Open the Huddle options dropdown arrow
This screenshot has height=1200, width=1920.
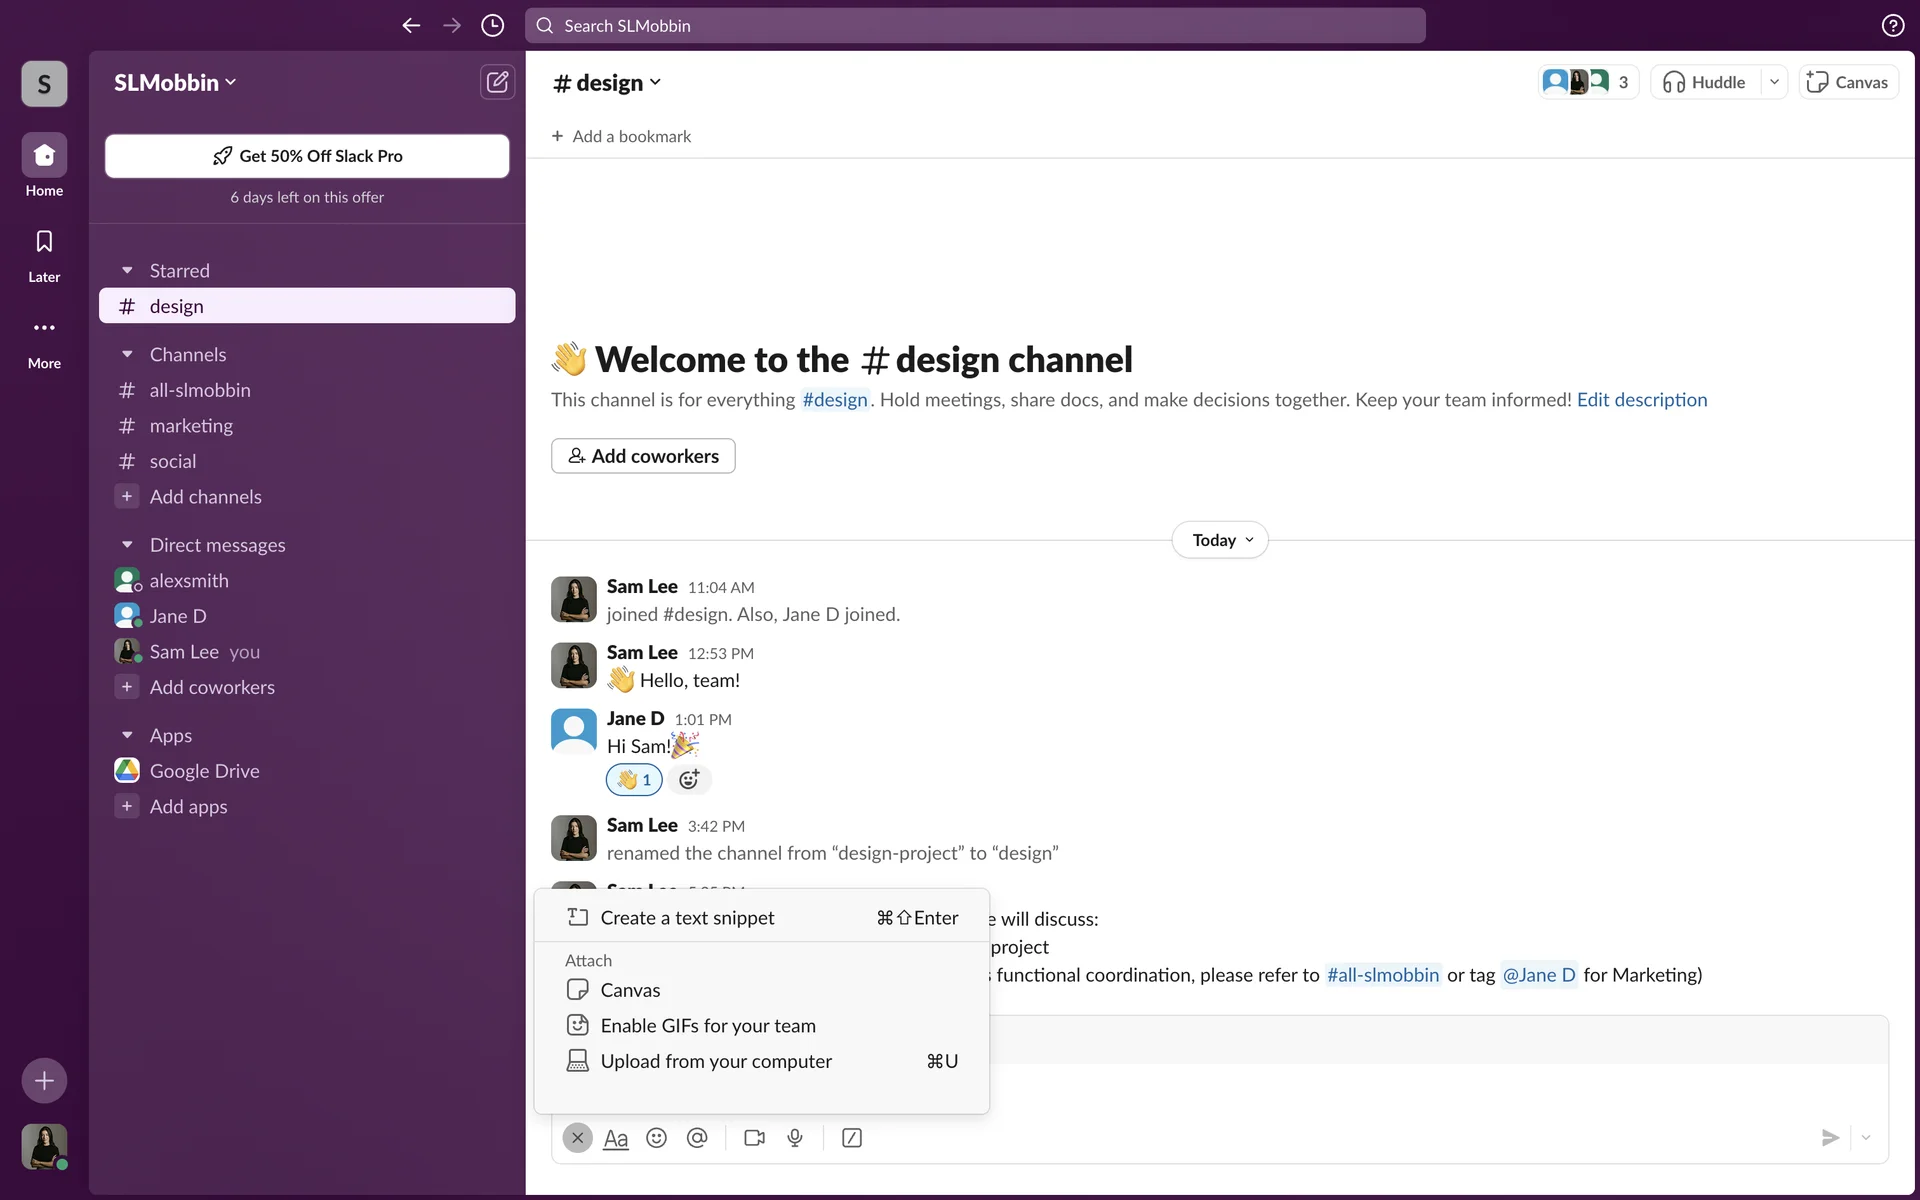coord(1774,82)
